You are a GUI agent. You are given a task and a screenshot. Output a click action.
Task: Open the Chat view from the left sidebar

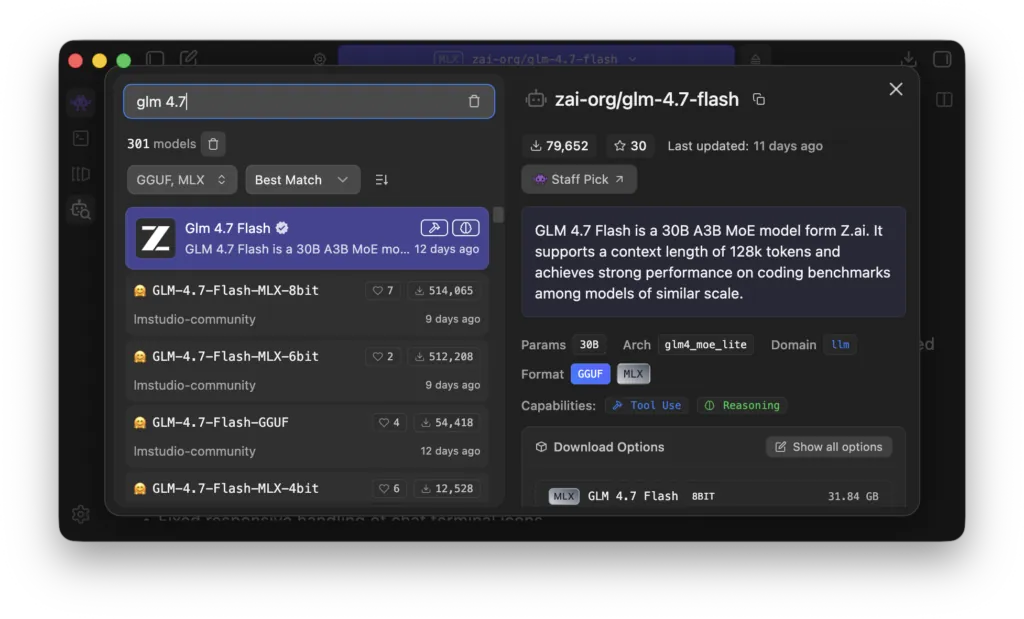coord(81,102)
